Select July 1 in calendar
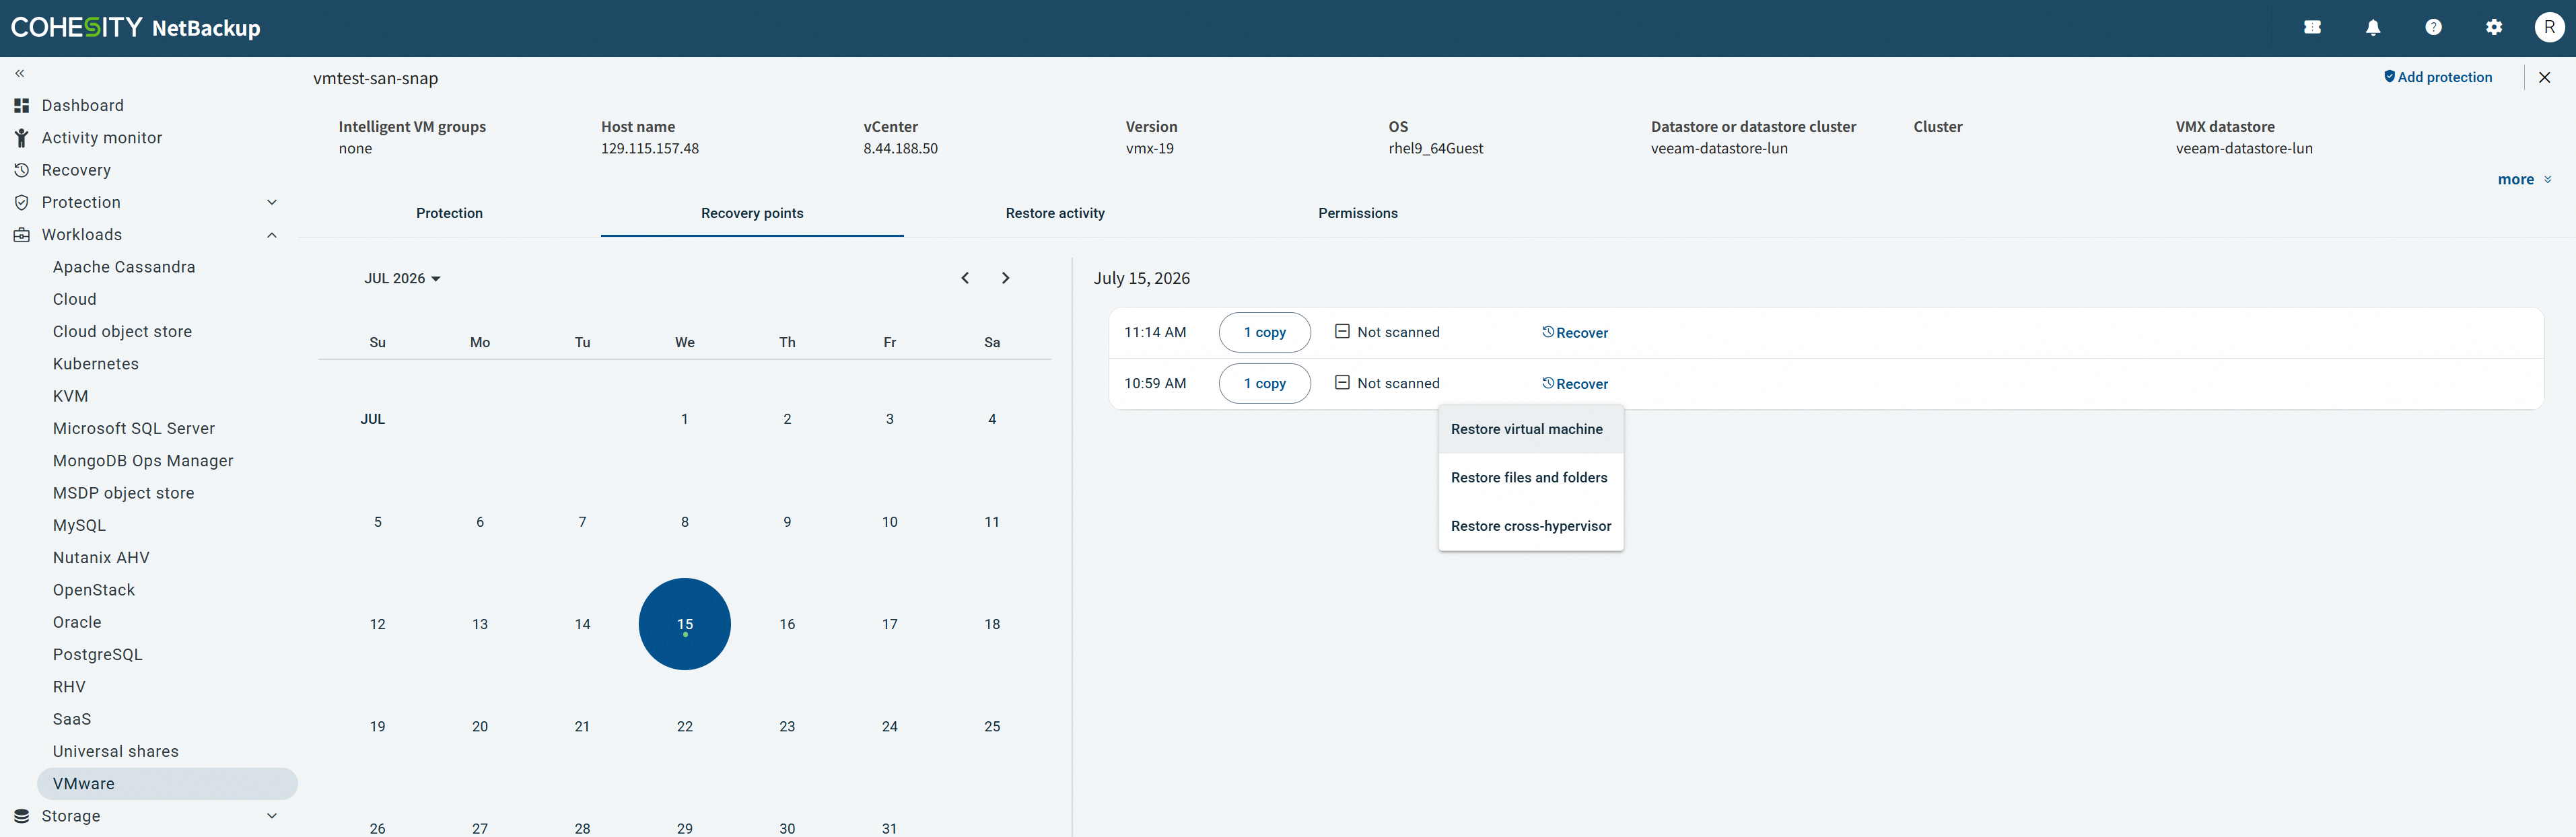The image size is (2576, 837). click(685, 419)
